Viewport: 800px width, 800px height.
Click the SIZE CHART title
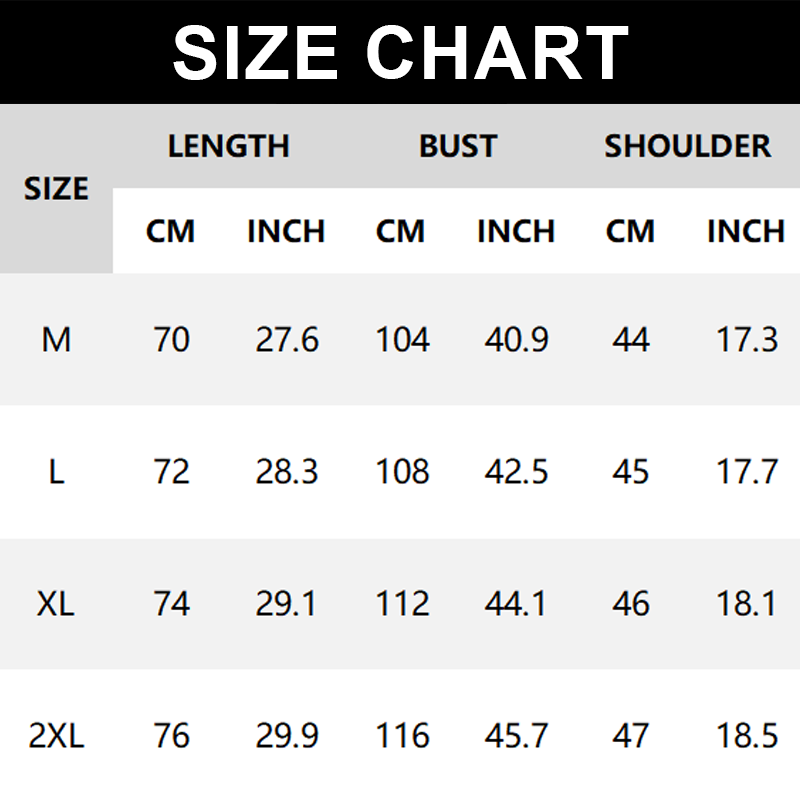(x=400, y=52)
